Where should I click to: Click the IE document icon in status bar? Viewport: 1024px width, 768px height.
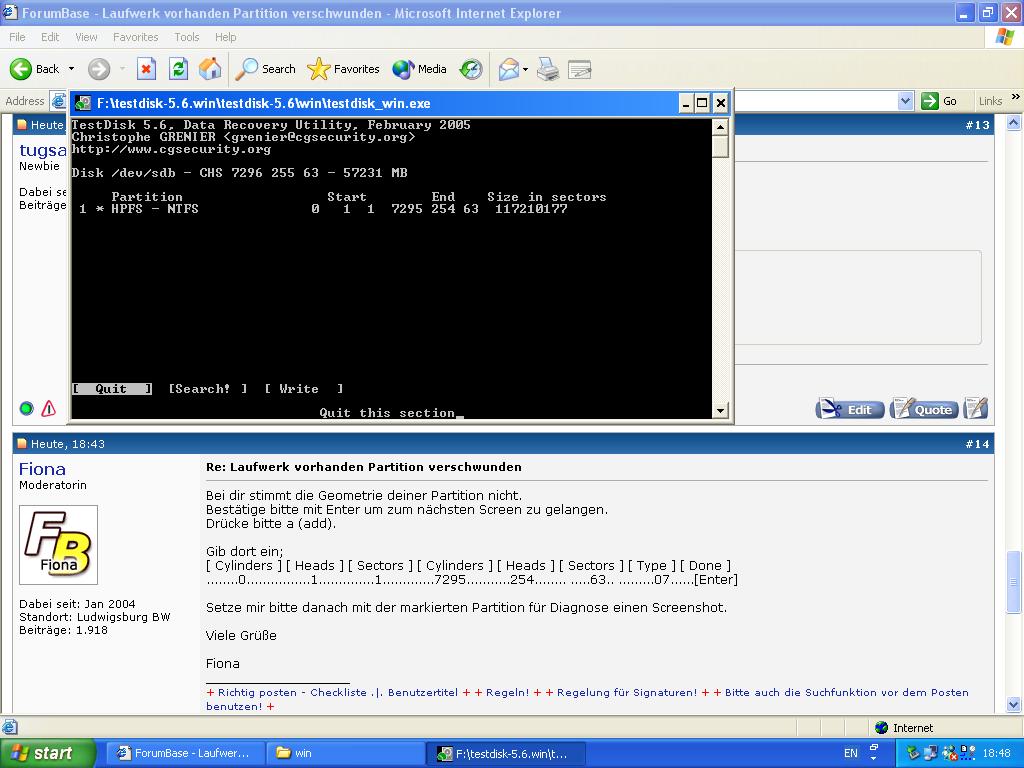10,727
